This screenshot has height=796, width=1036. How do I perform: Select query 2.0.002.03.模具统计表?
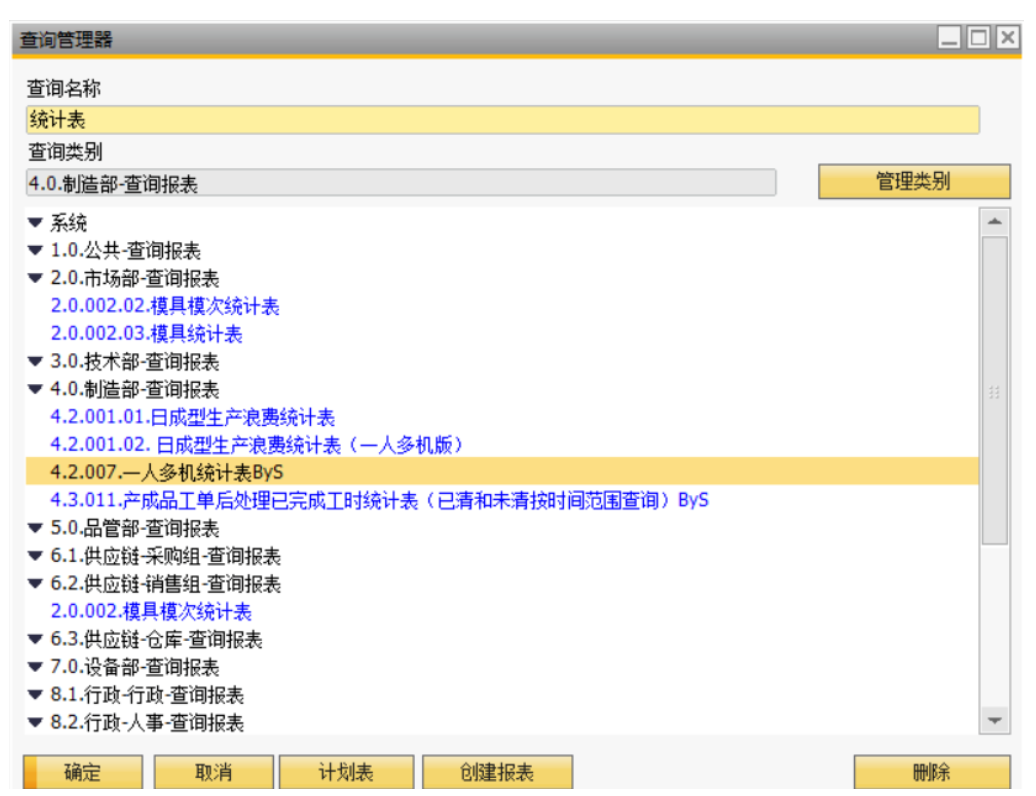coord(147,334)
